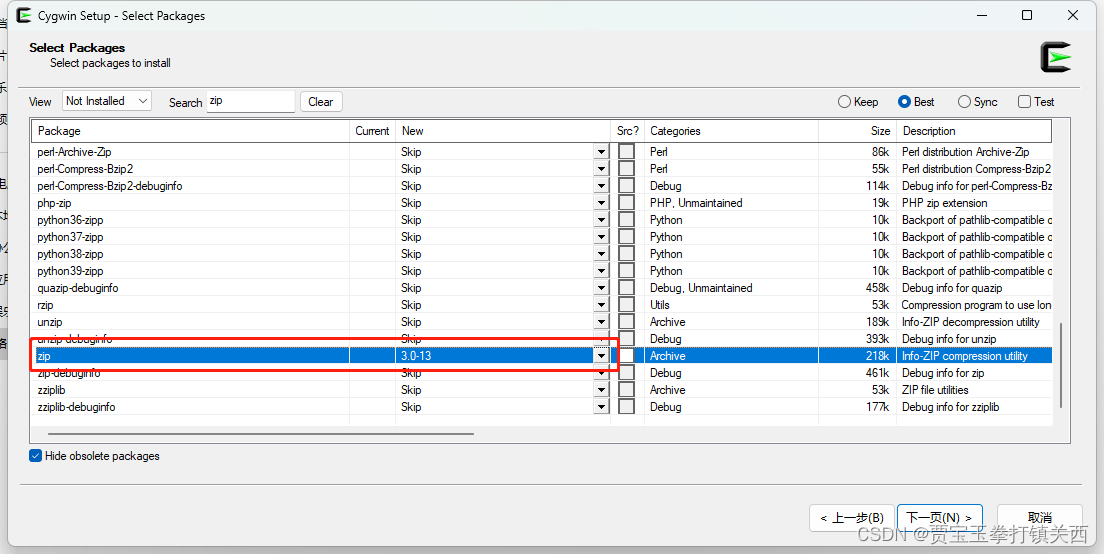The height and width of the screenshot is (554, 1104).
Task: Open version dropdown for perl-Archive-Zip
Action: (601, 151)
